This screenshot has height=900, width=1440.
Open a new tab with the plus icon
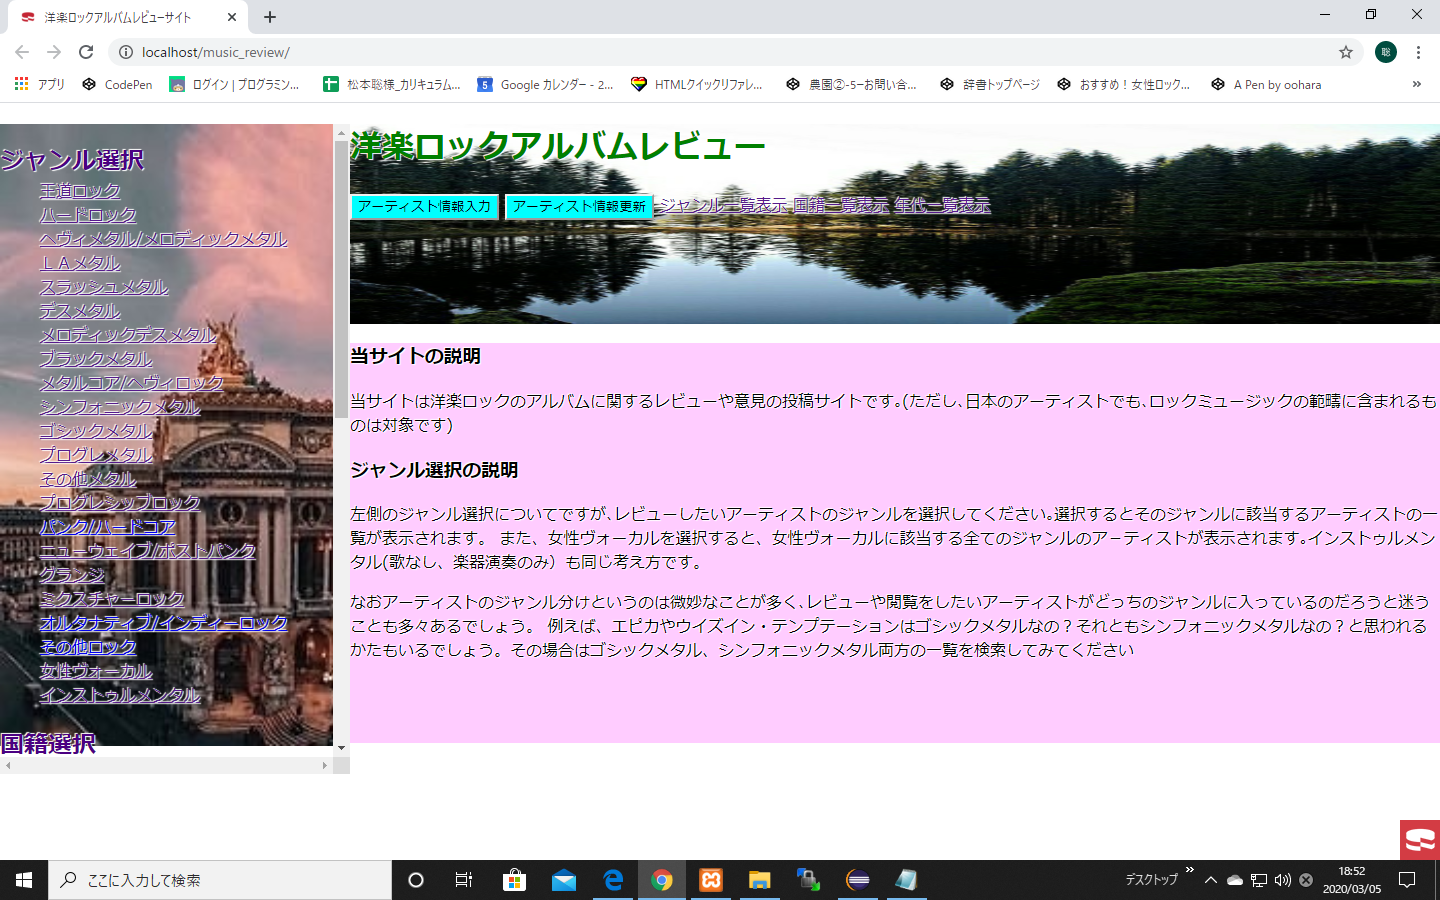270,17
